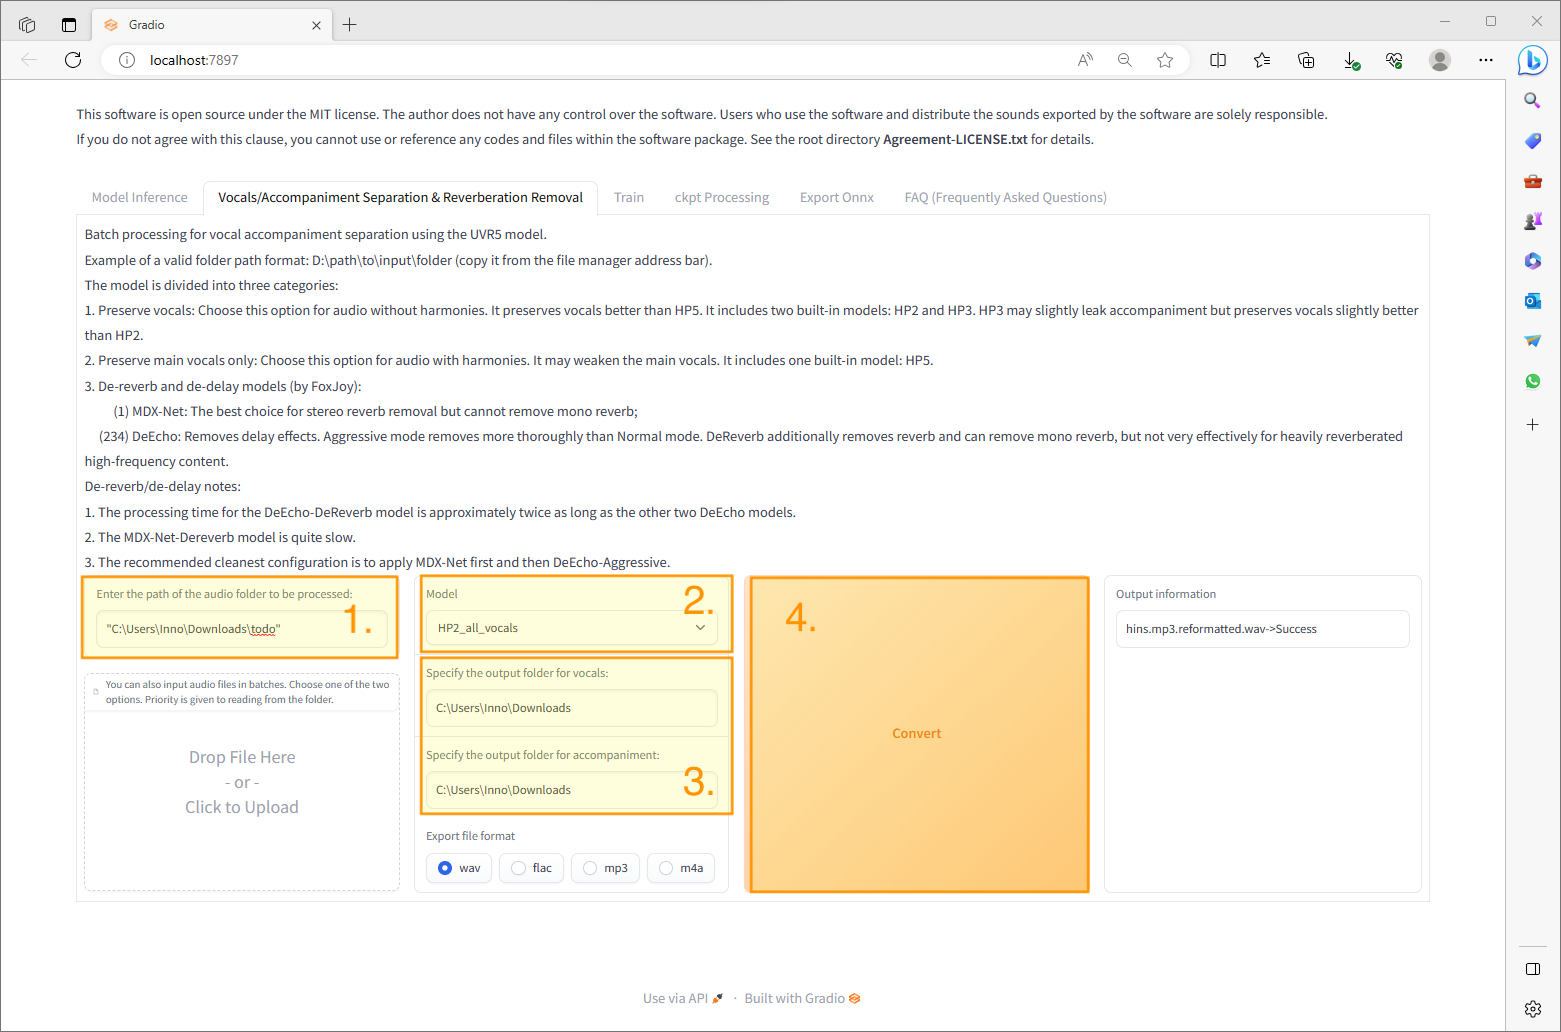Click vocals output folder field
This screenshot has width=1561, height=1032.
point(572,708)
